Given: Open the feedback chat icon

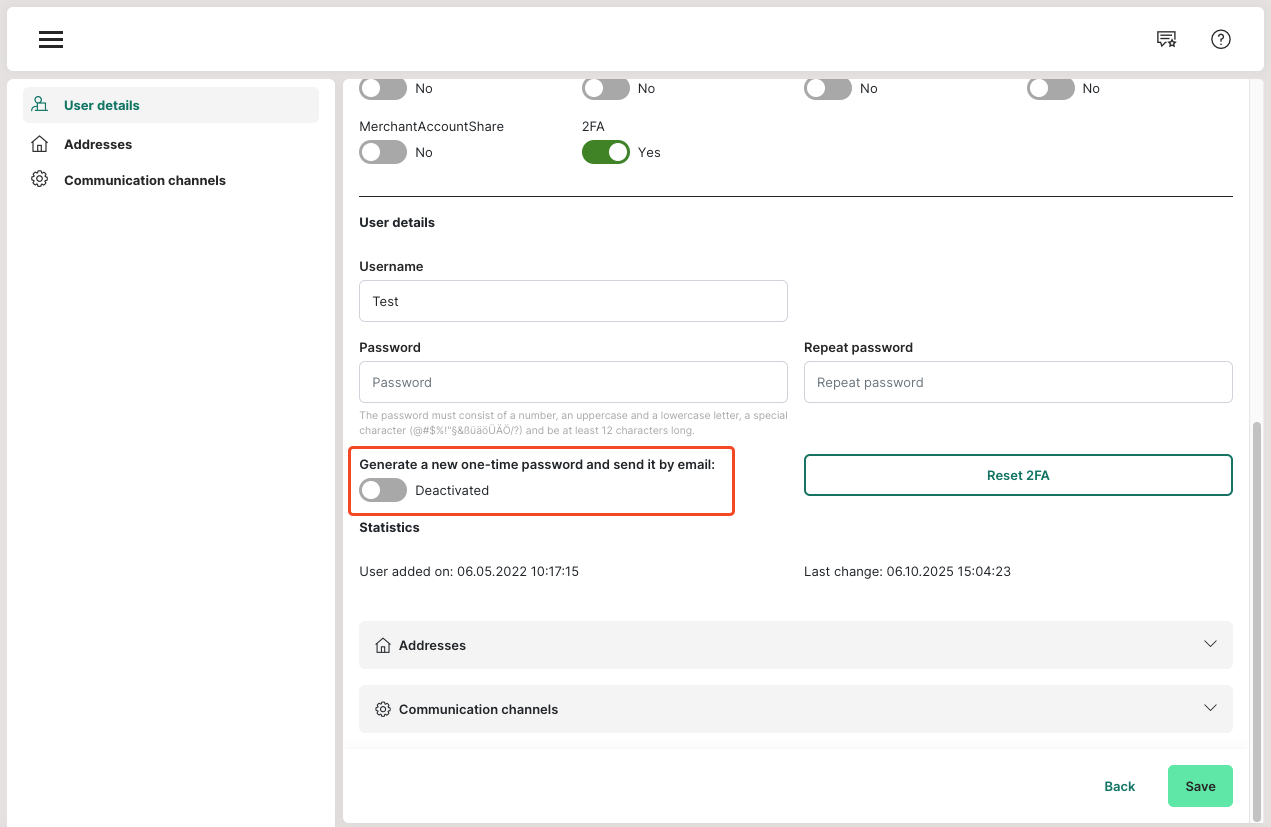Looking at the screenshot, I should pos(1166,39).
